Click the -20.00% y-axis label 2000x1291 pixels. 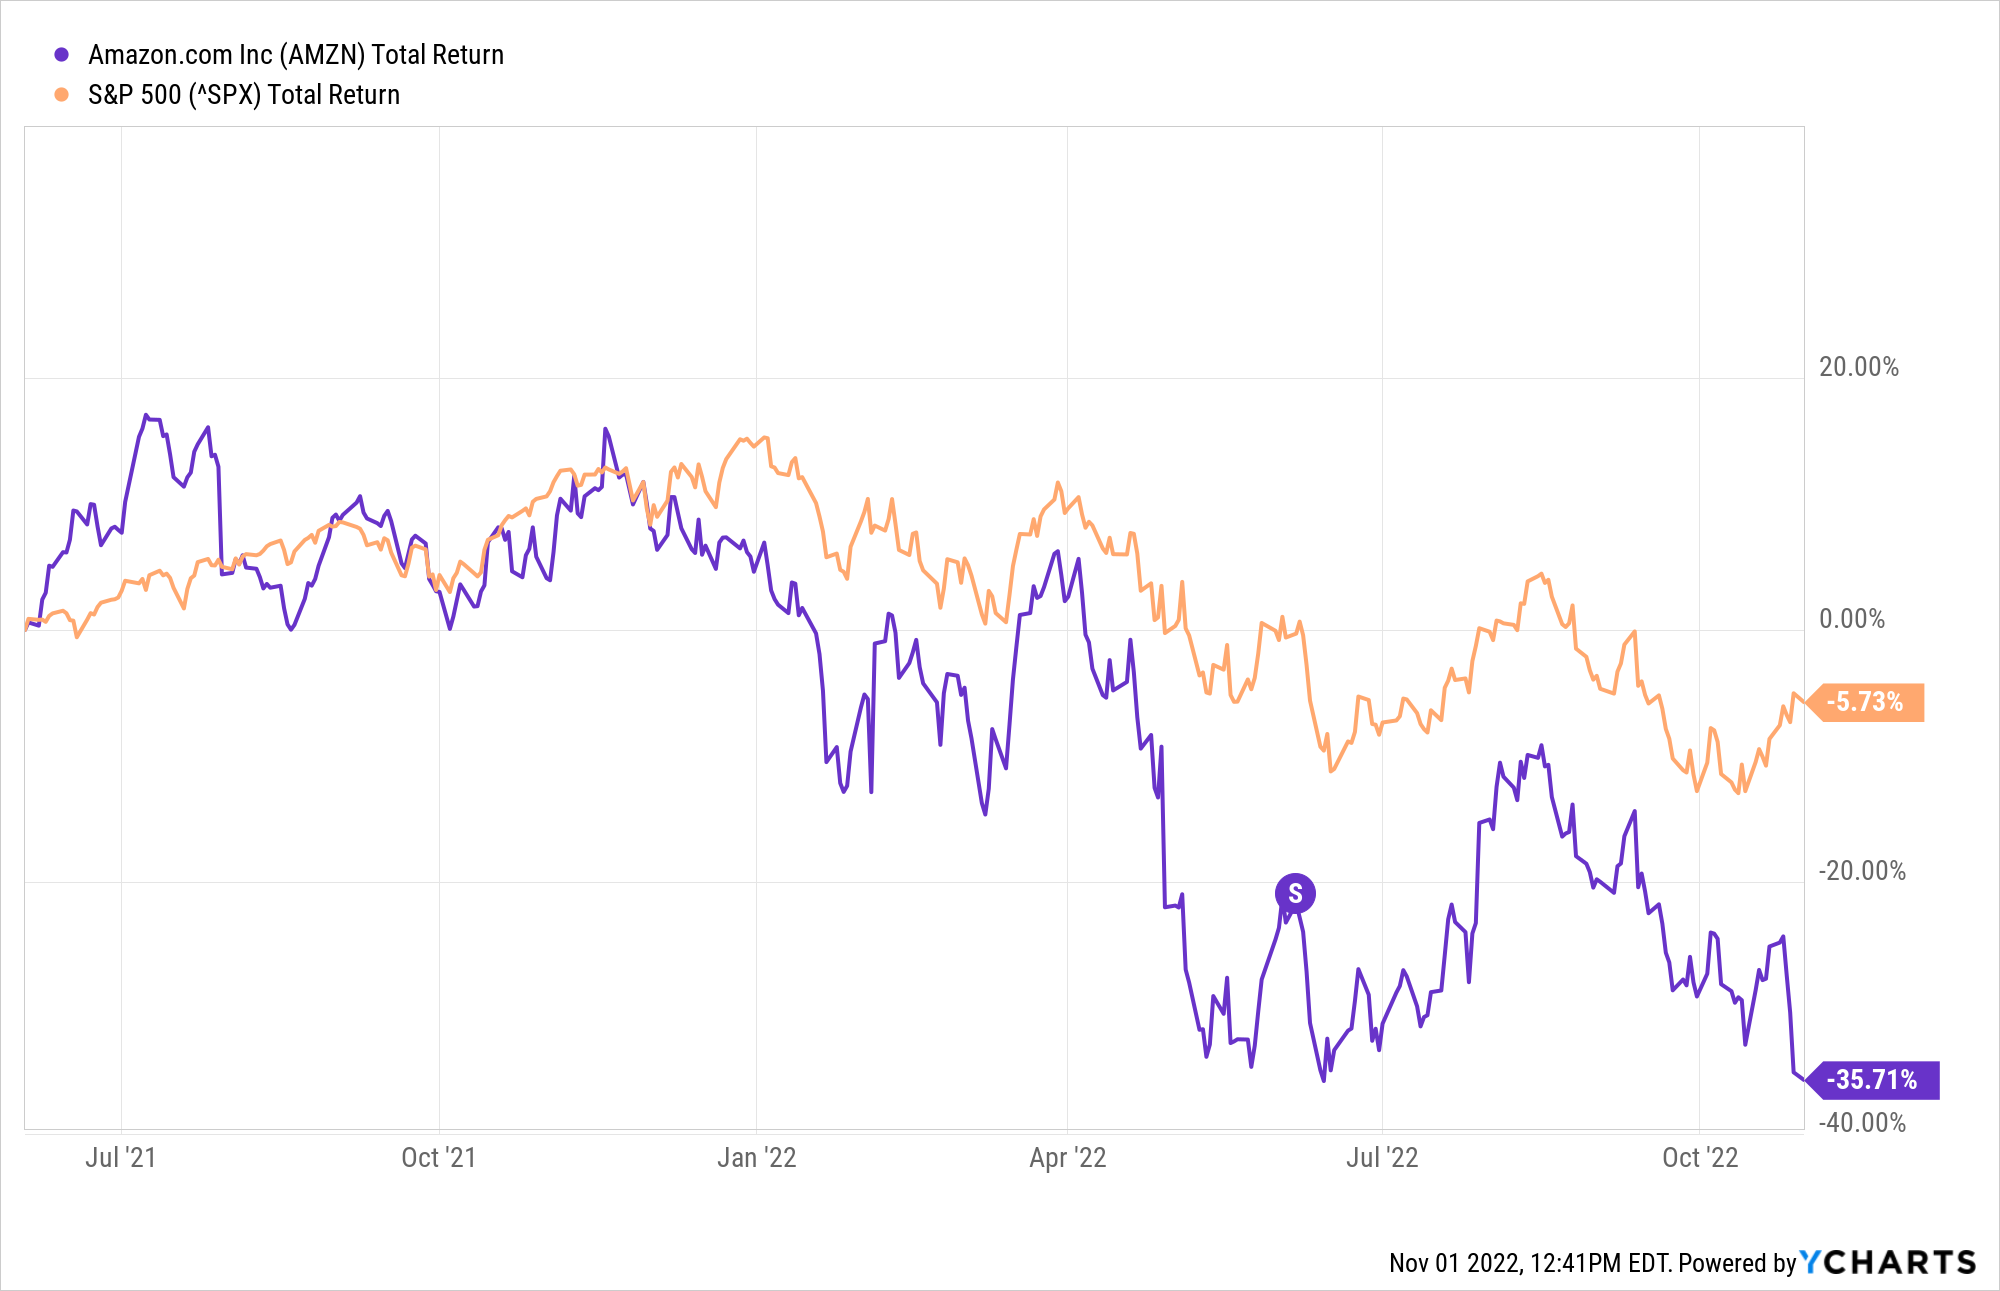pos(1861,871)
